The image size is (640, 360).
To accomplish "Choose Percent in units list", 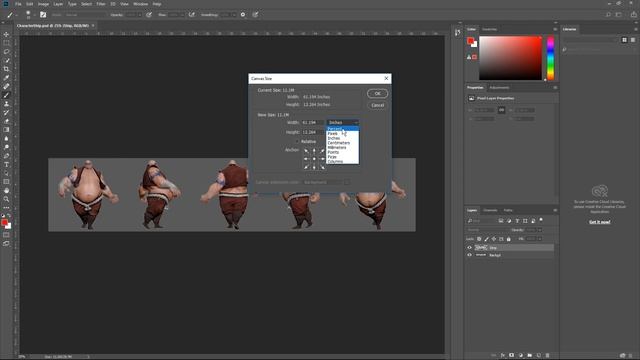I will [343, 129].
